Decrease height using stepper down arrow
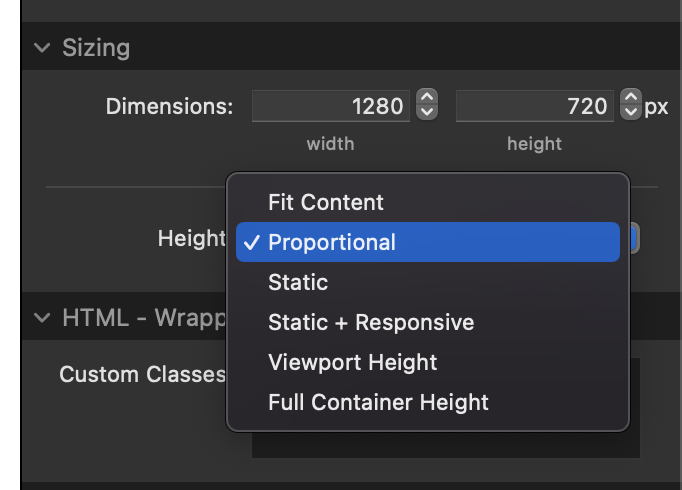 coord(631,112)
